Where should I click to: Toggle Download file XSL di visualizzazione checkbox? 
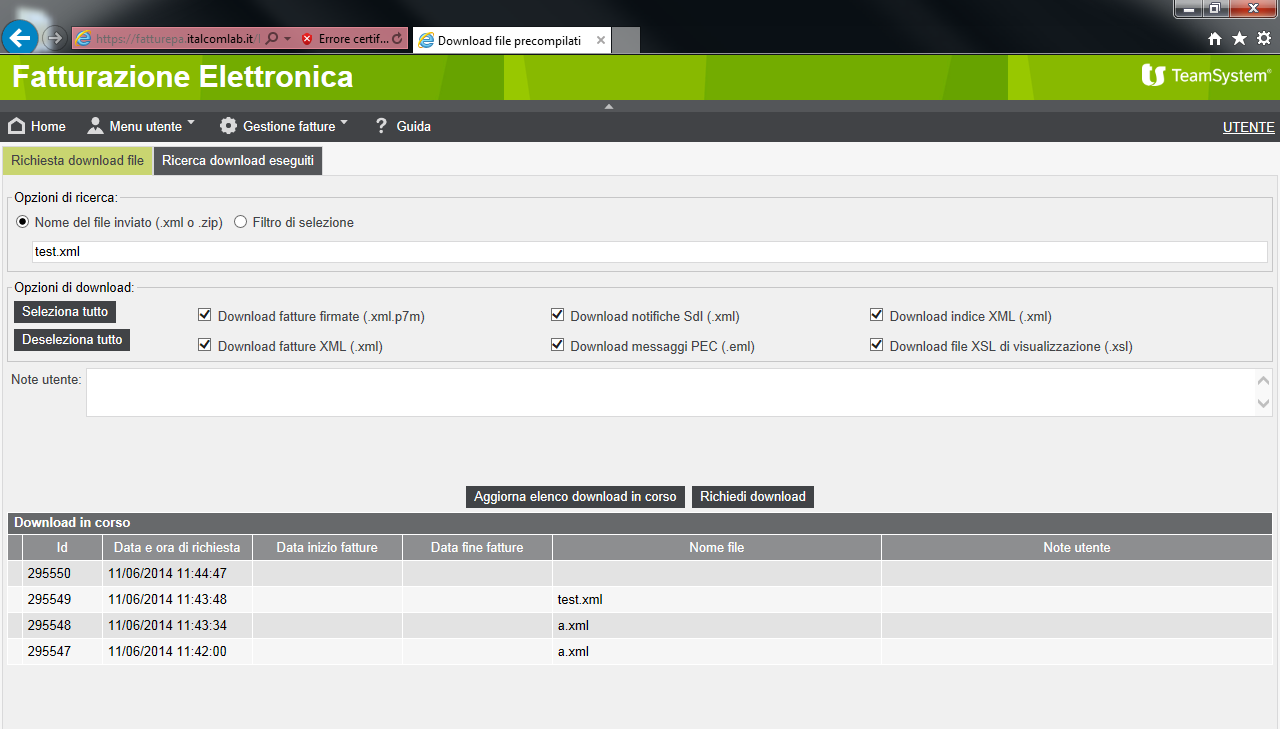point(877,345)
